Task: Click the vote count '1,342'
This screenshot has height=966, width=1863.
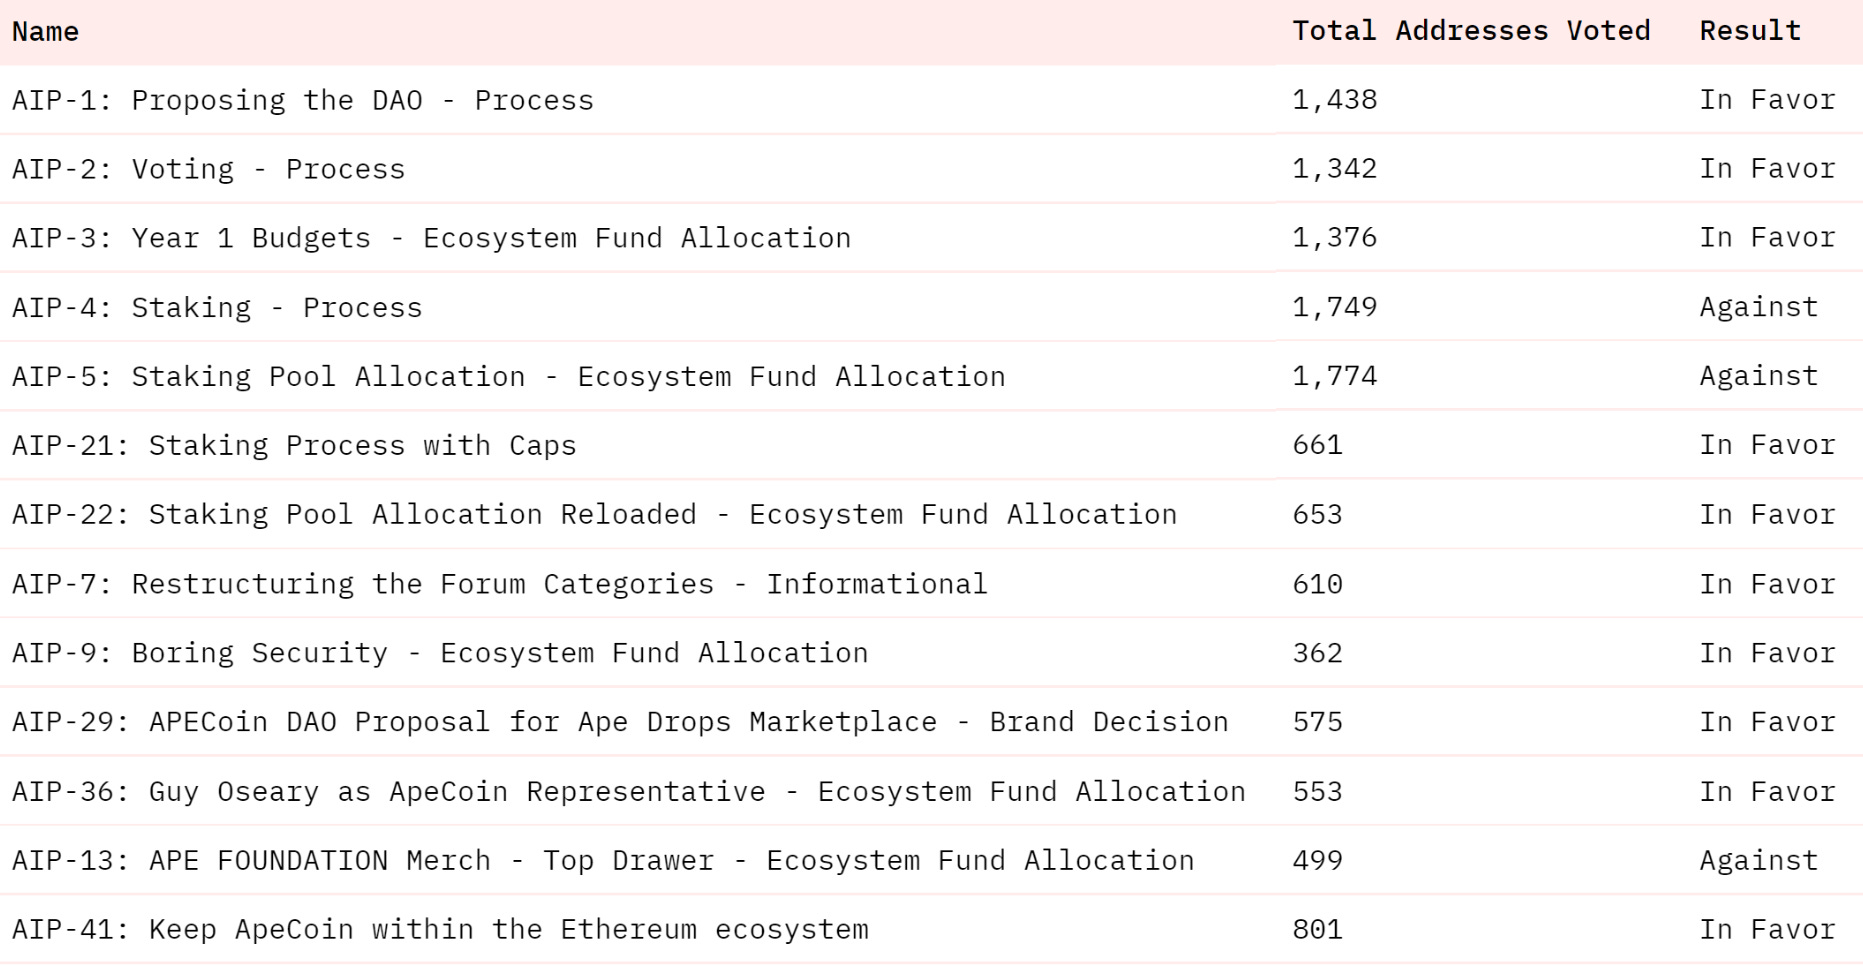Action: point(1335,169)
